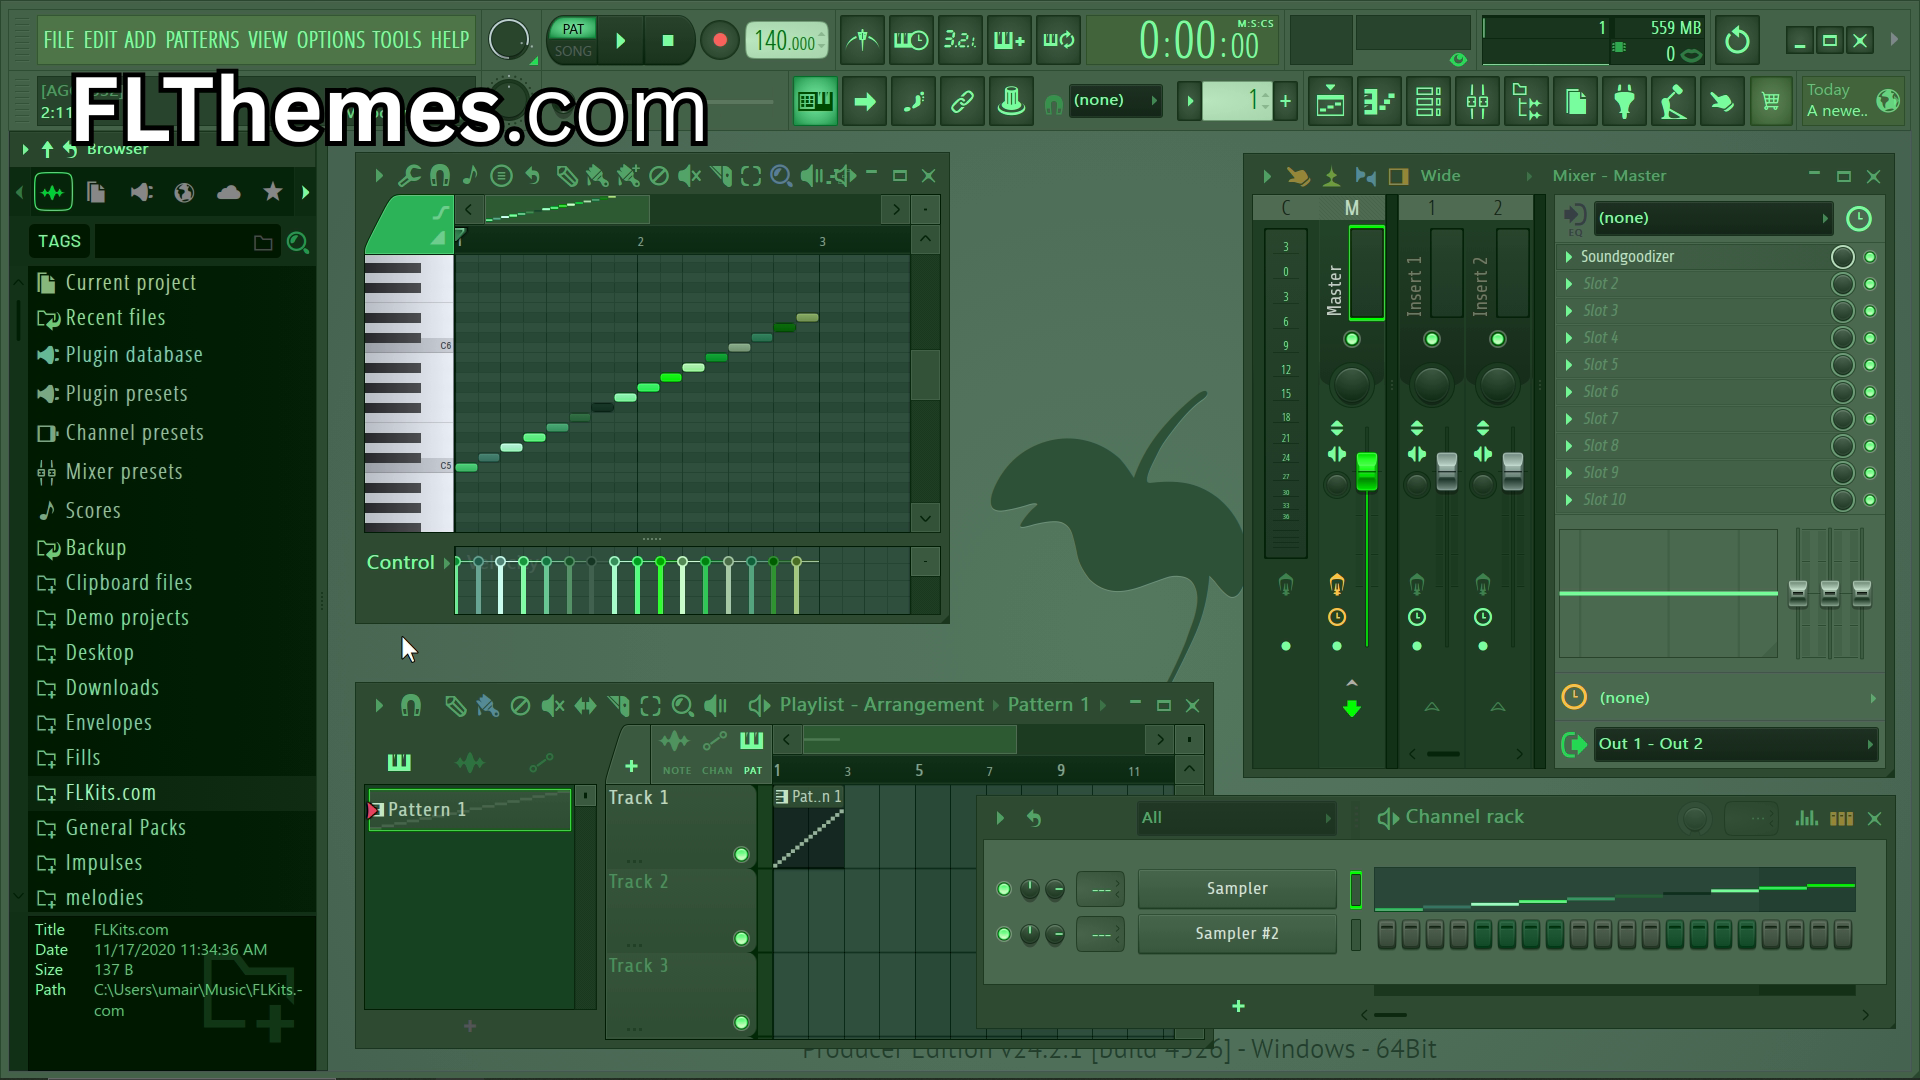The width and height of the screenshot is (1920, 1080).
Task: Open Plugin database in browser
Action: [172, 355]
